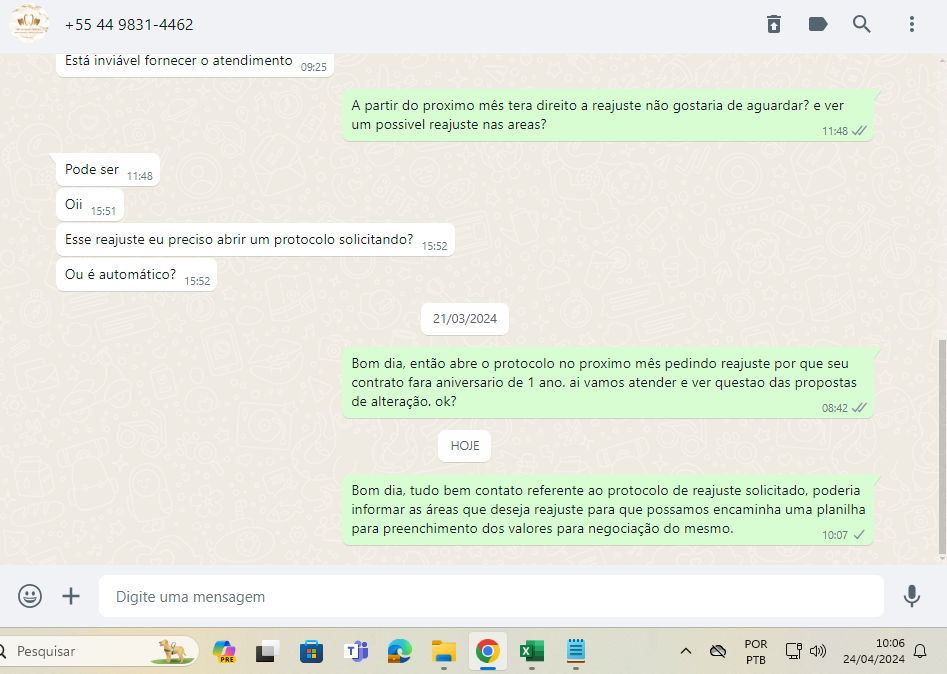Click the crossed-out cloud sync tray icon
The height and width of the screenshot is (674, 947).
click(x=718, y=651)
